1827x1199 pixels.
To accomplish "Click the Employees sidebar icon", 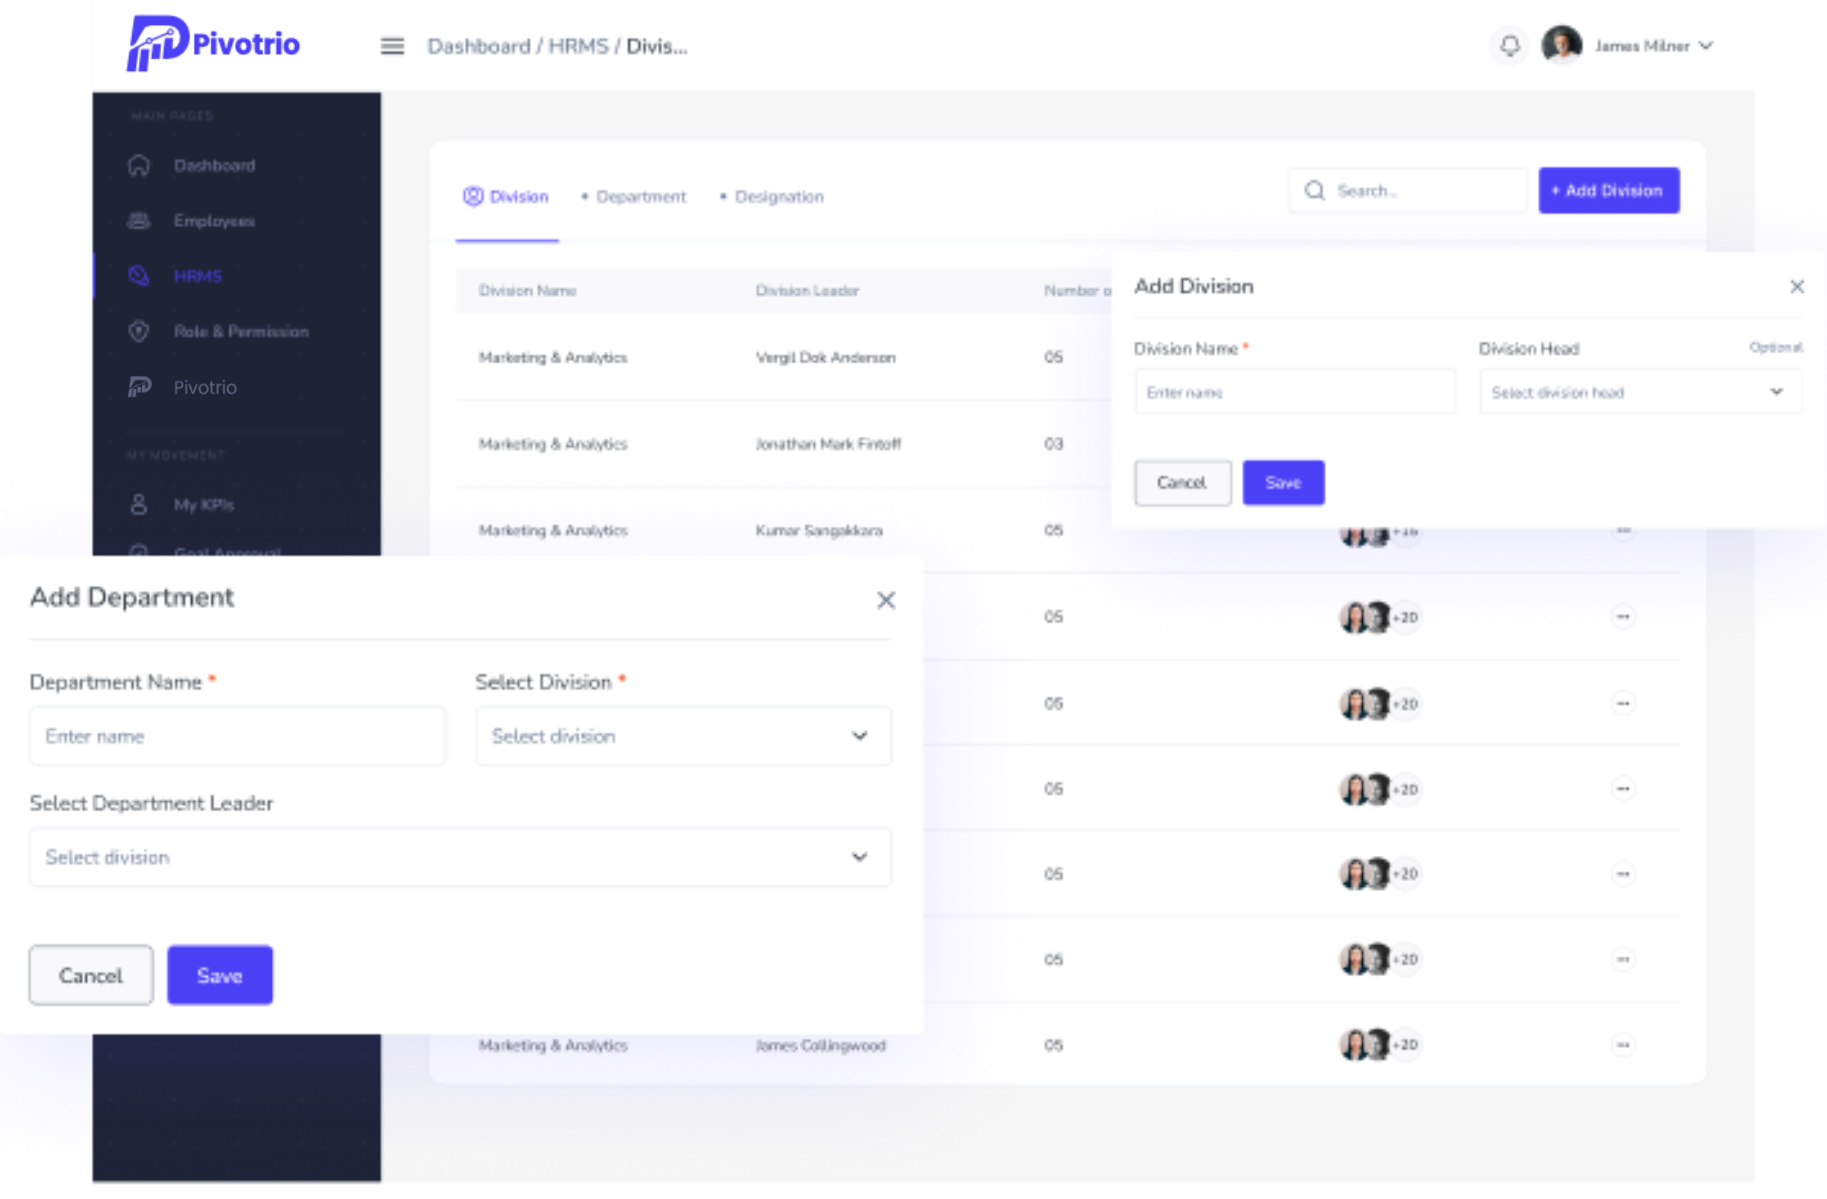I will tap(139, 221).
